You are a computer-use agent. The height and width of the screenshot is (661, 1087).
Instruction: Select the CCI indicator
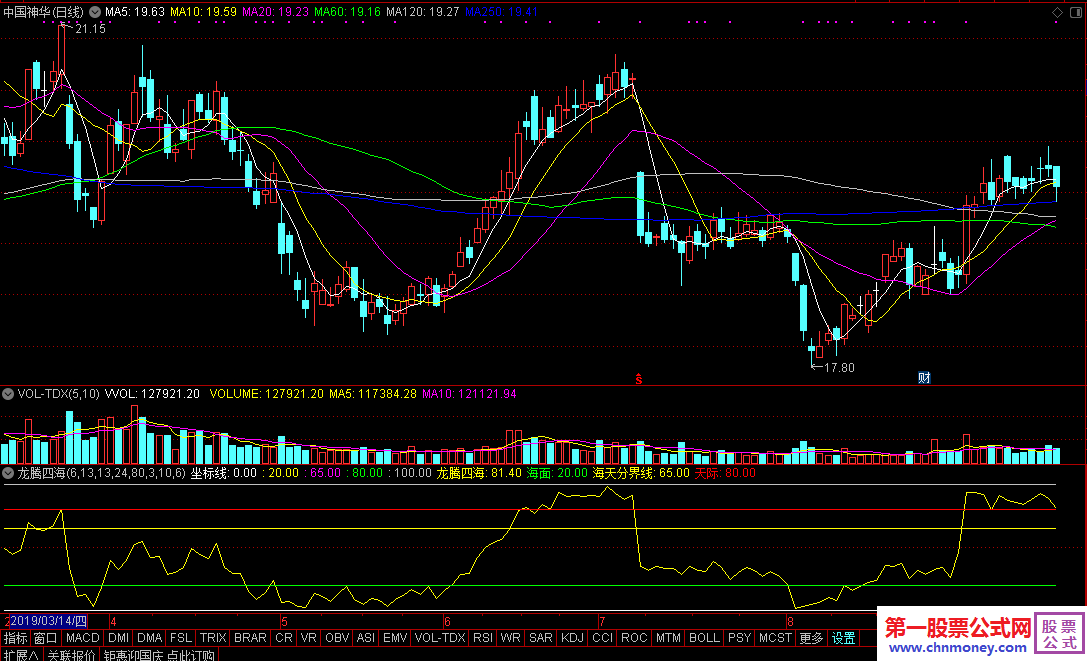[x=602, y=637]
